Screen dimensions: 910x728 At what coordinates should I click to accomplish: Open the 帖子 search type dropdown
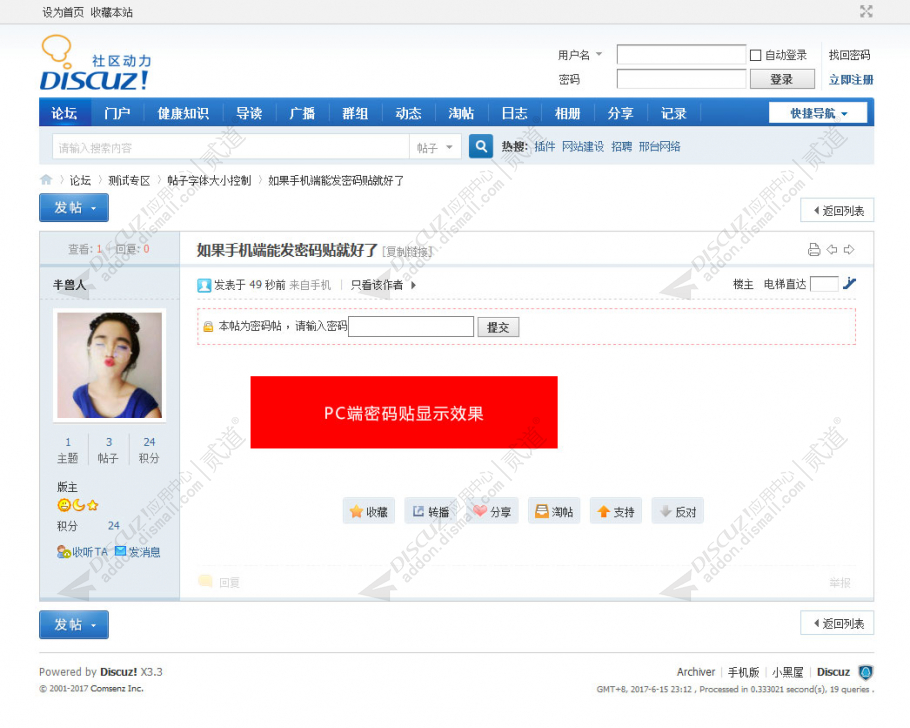coord(435,147)
